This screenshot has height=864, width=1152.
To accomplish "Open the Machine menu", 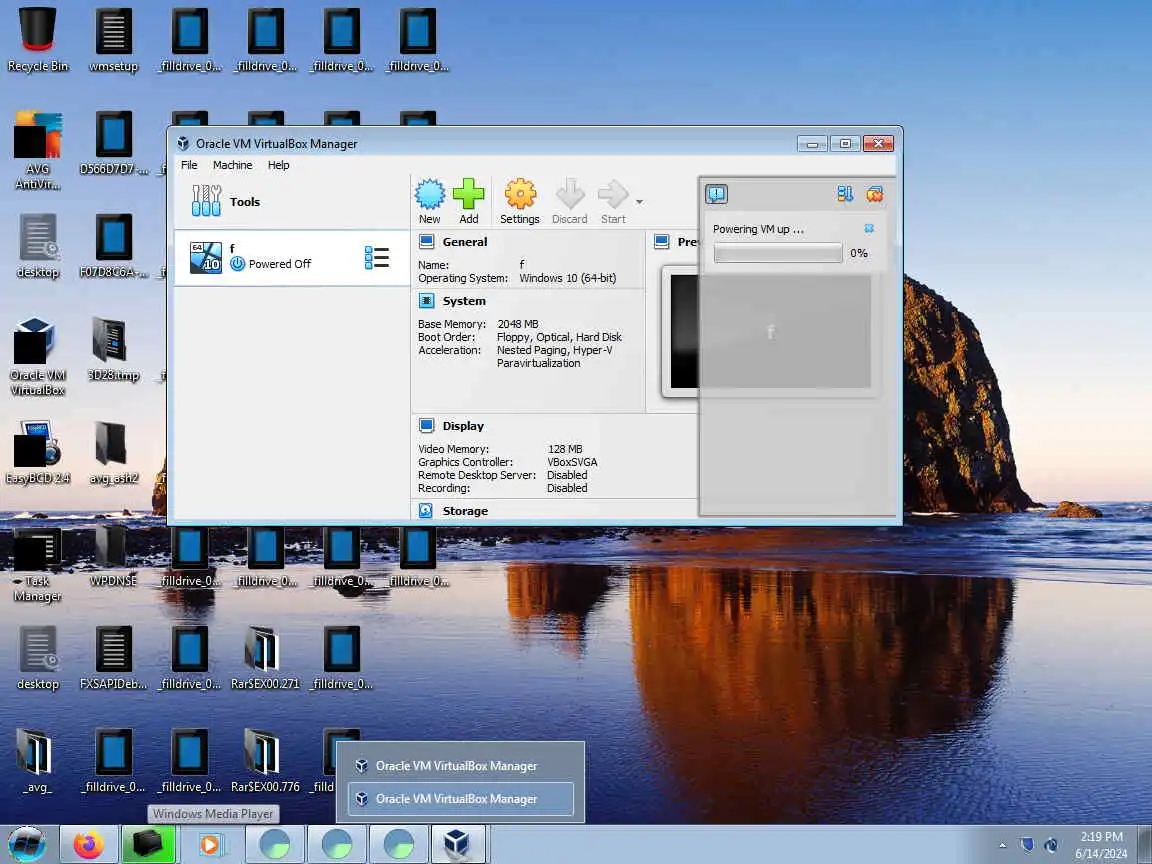I will [x=232, y=165].
